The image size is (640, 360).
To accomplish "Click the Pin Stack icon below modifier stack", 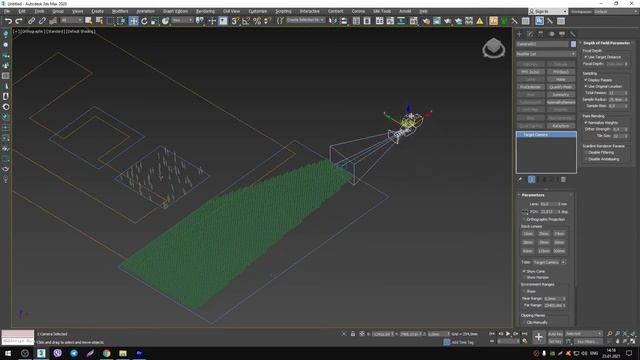I will (x=520, y=179).
